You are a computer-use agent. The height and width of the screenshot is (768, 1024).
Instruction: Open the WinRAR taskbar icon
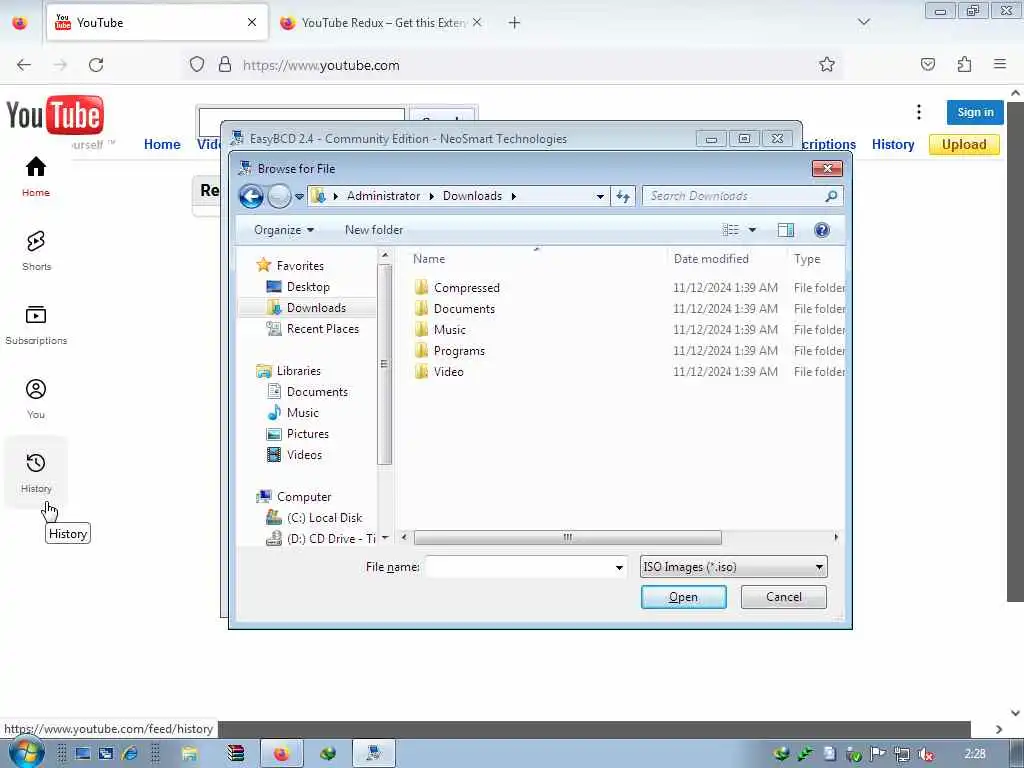[235, 754]
